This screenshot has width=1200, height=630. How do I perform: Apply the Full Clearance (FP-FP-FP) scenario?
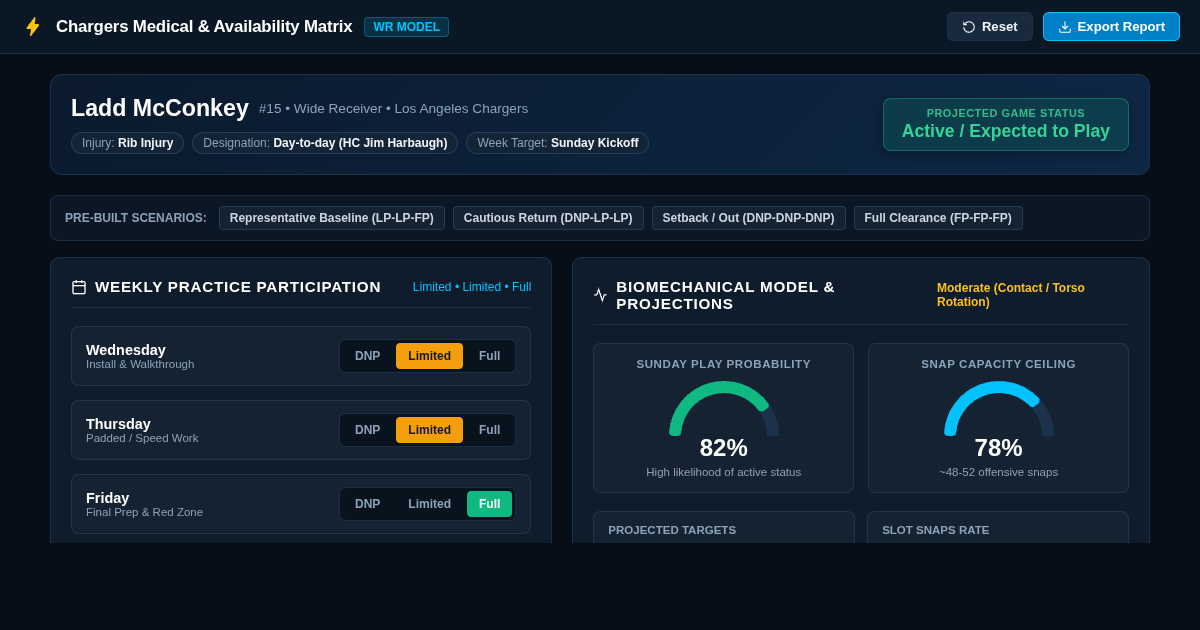[938, 218]
